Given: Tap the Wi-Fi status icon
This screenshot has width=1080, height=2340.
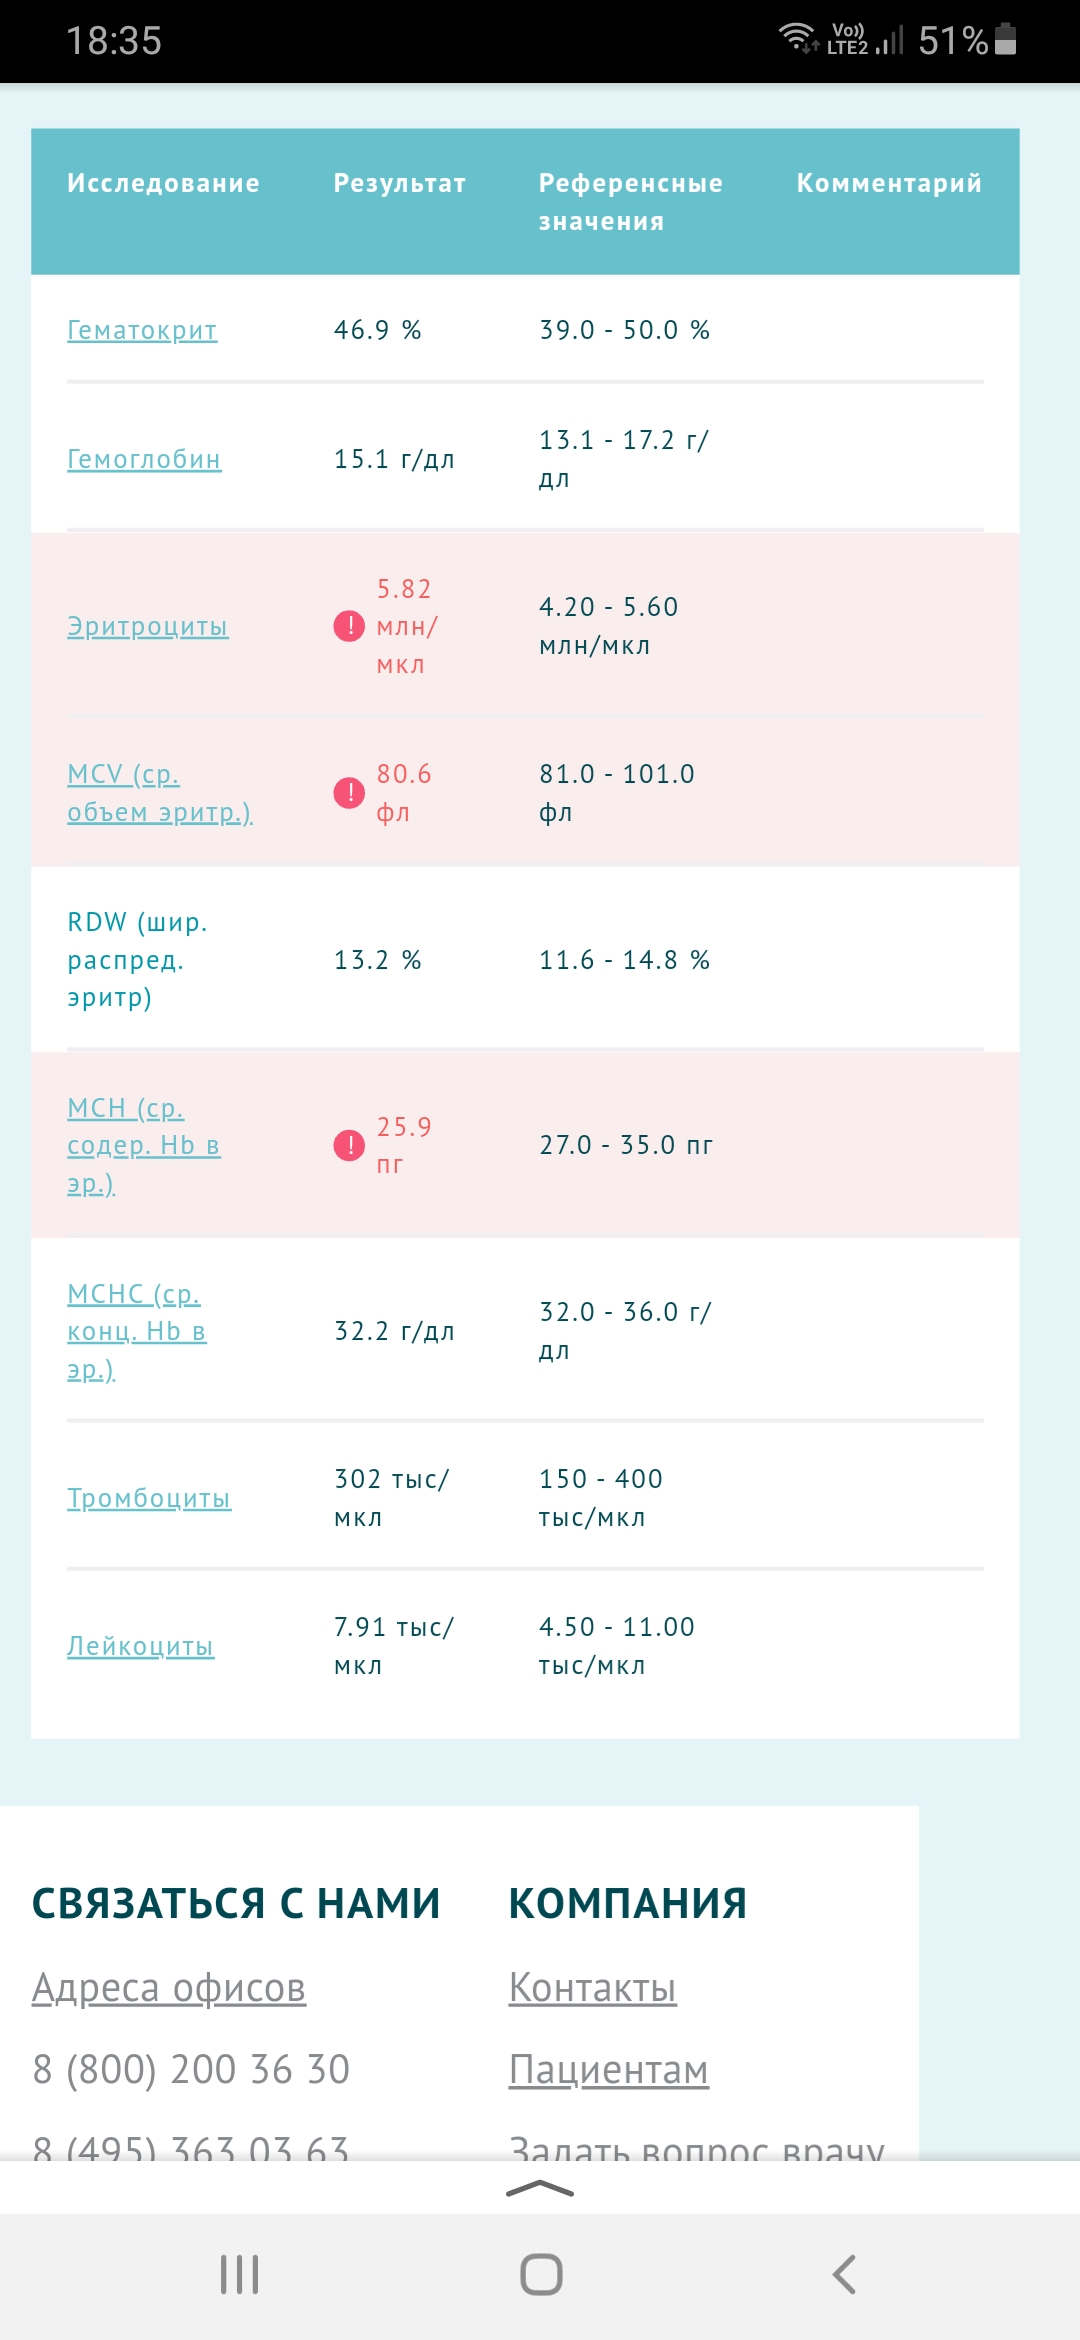Looking at the screenshot, I should (797, 38).
